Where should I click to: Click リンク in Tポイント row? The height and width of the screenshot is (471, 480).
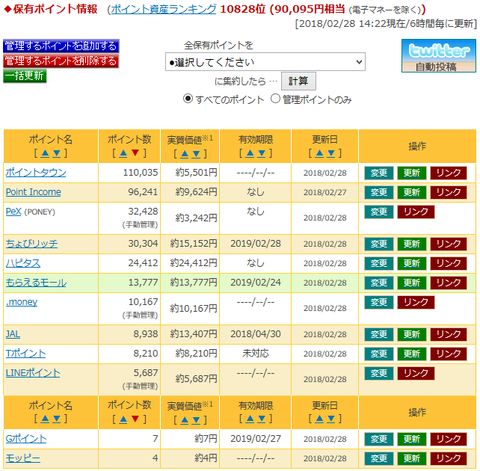pyautogui.click(x=448, y=354)
